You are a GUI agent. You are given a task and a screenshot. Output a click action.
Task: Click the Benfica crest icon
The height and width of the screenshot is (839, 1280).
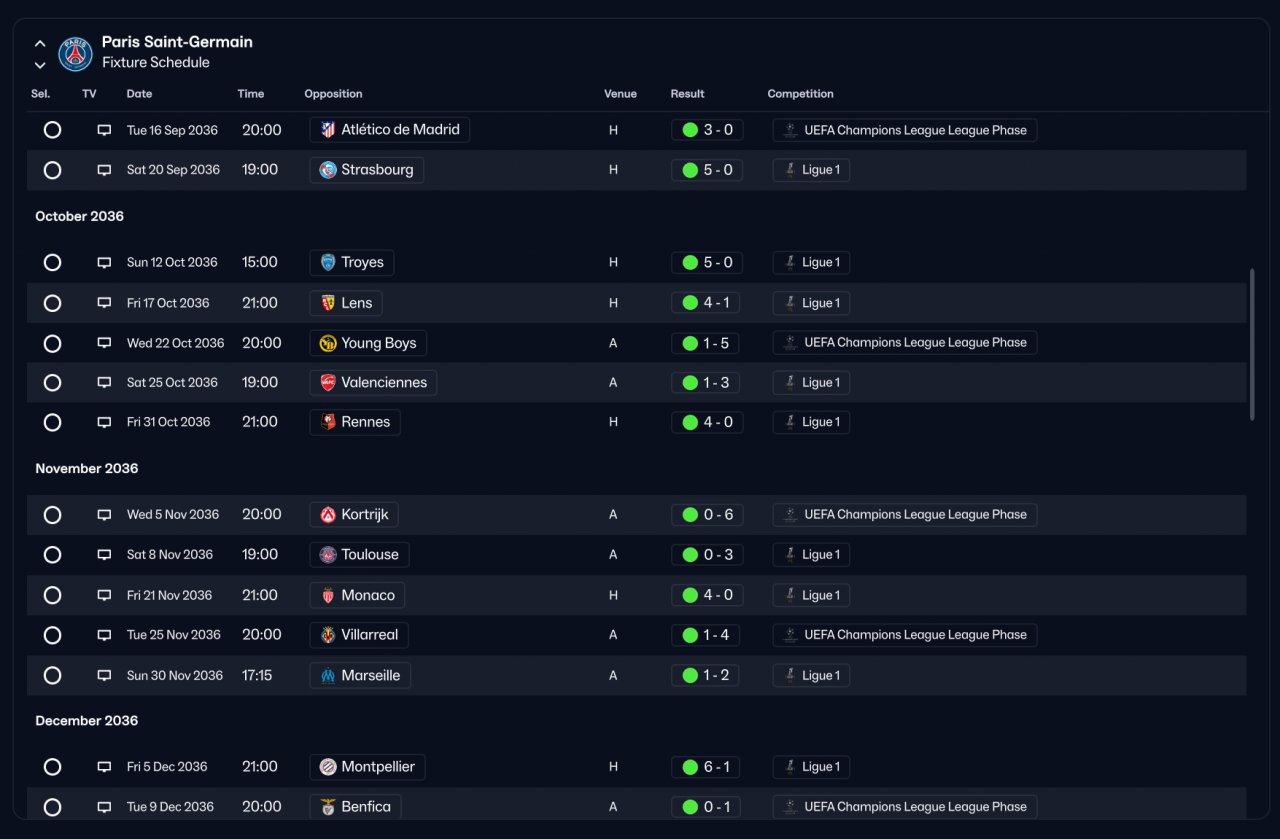pos(328,807)
